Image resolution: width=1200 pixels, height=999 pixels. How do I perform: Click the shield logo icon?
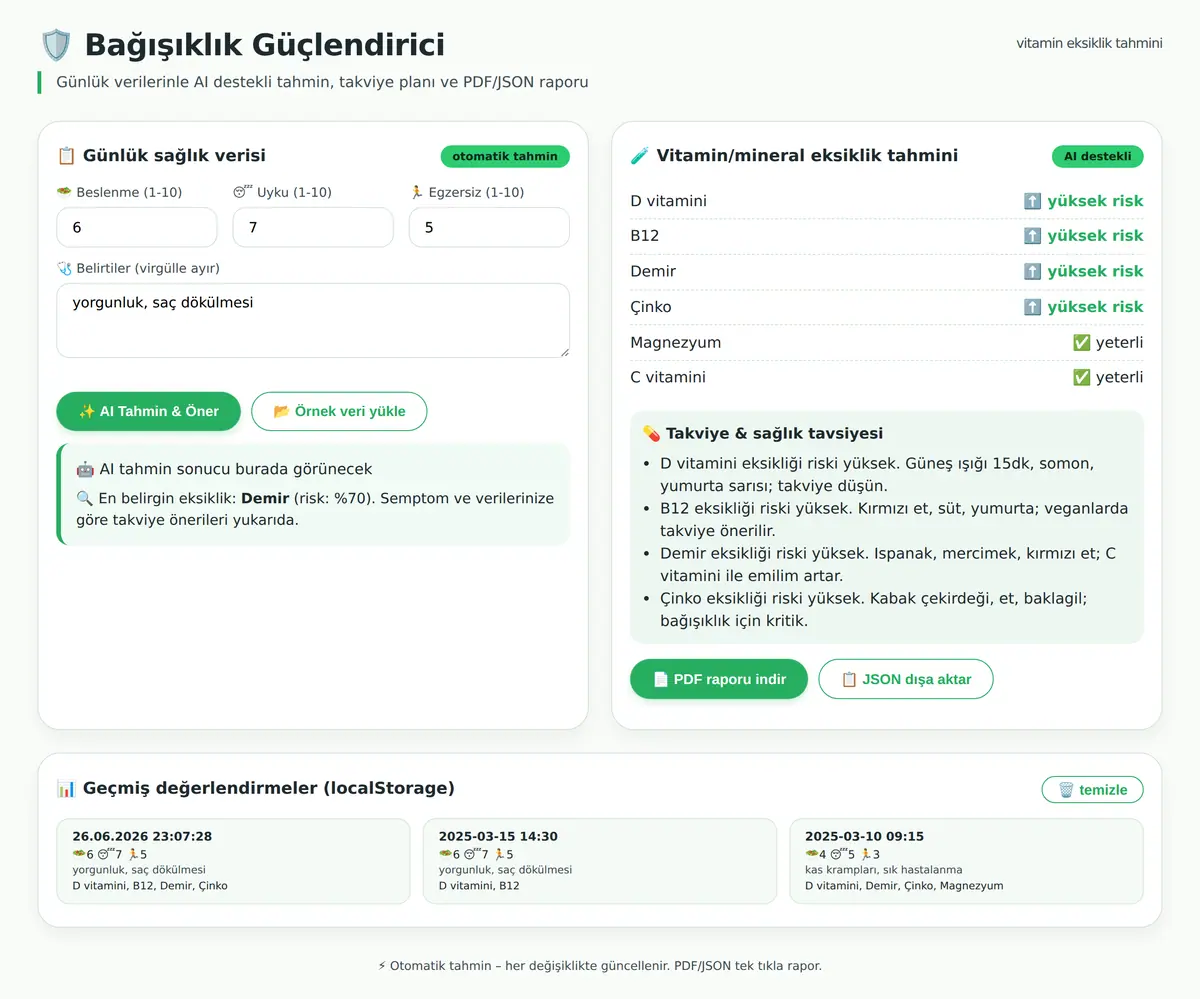(56, 45)
